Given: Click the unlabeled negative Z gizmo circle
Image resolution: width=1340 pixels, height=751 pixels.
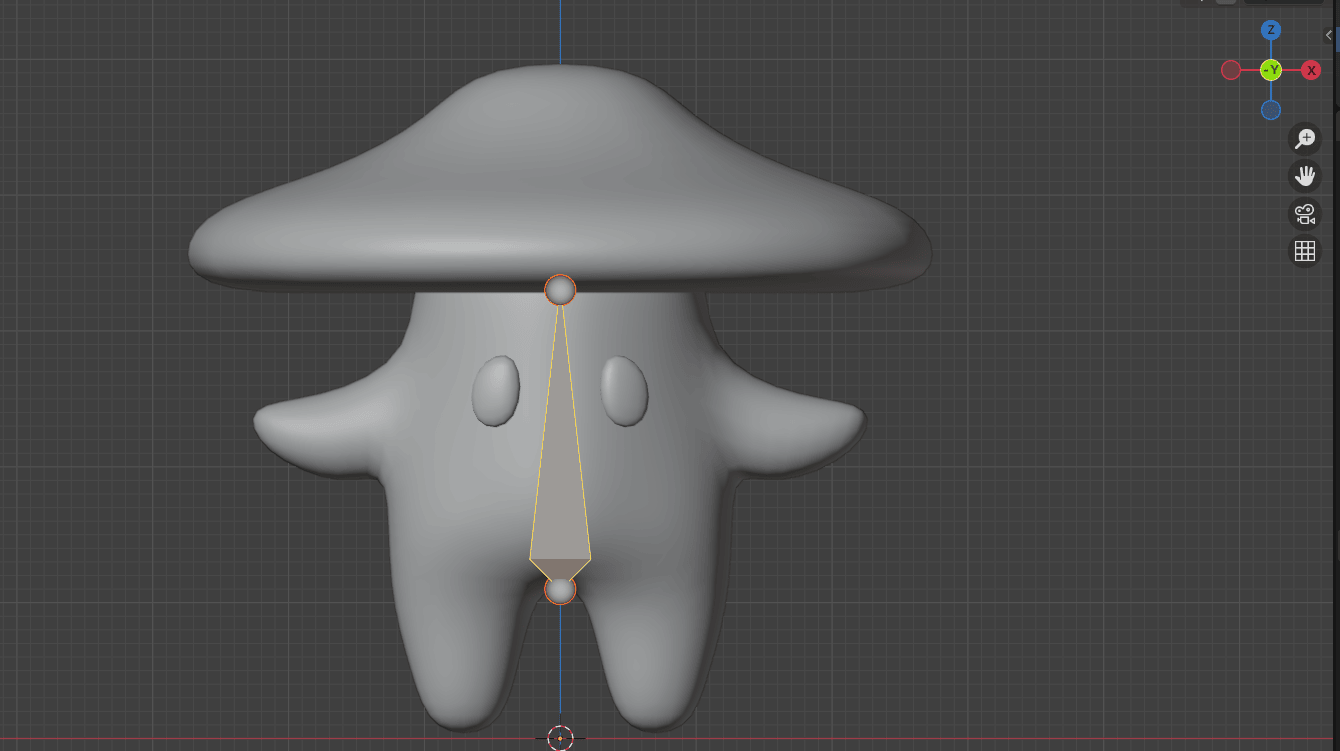Looking at the screenshot, I should (1271, 110).
